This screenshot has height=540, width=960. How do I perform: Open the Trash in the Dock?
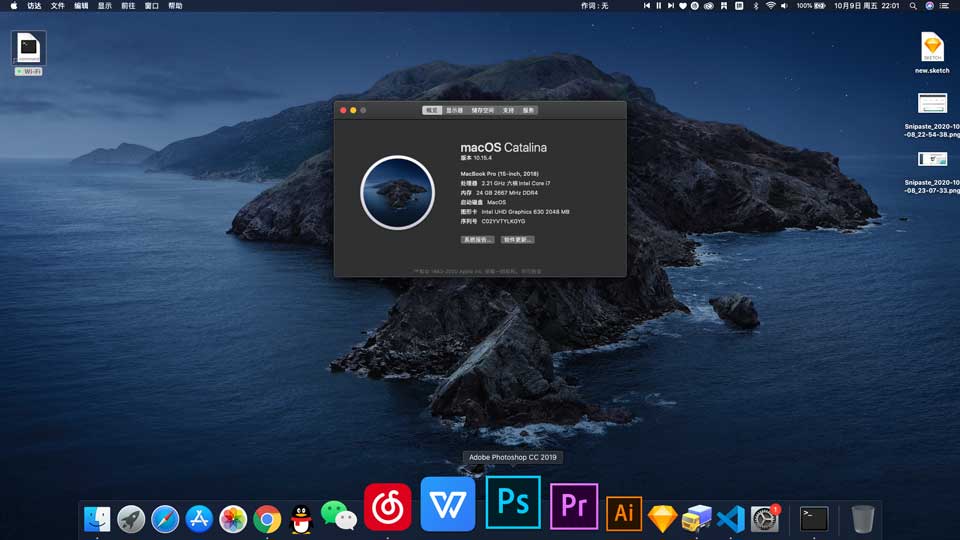click(863, 519)
